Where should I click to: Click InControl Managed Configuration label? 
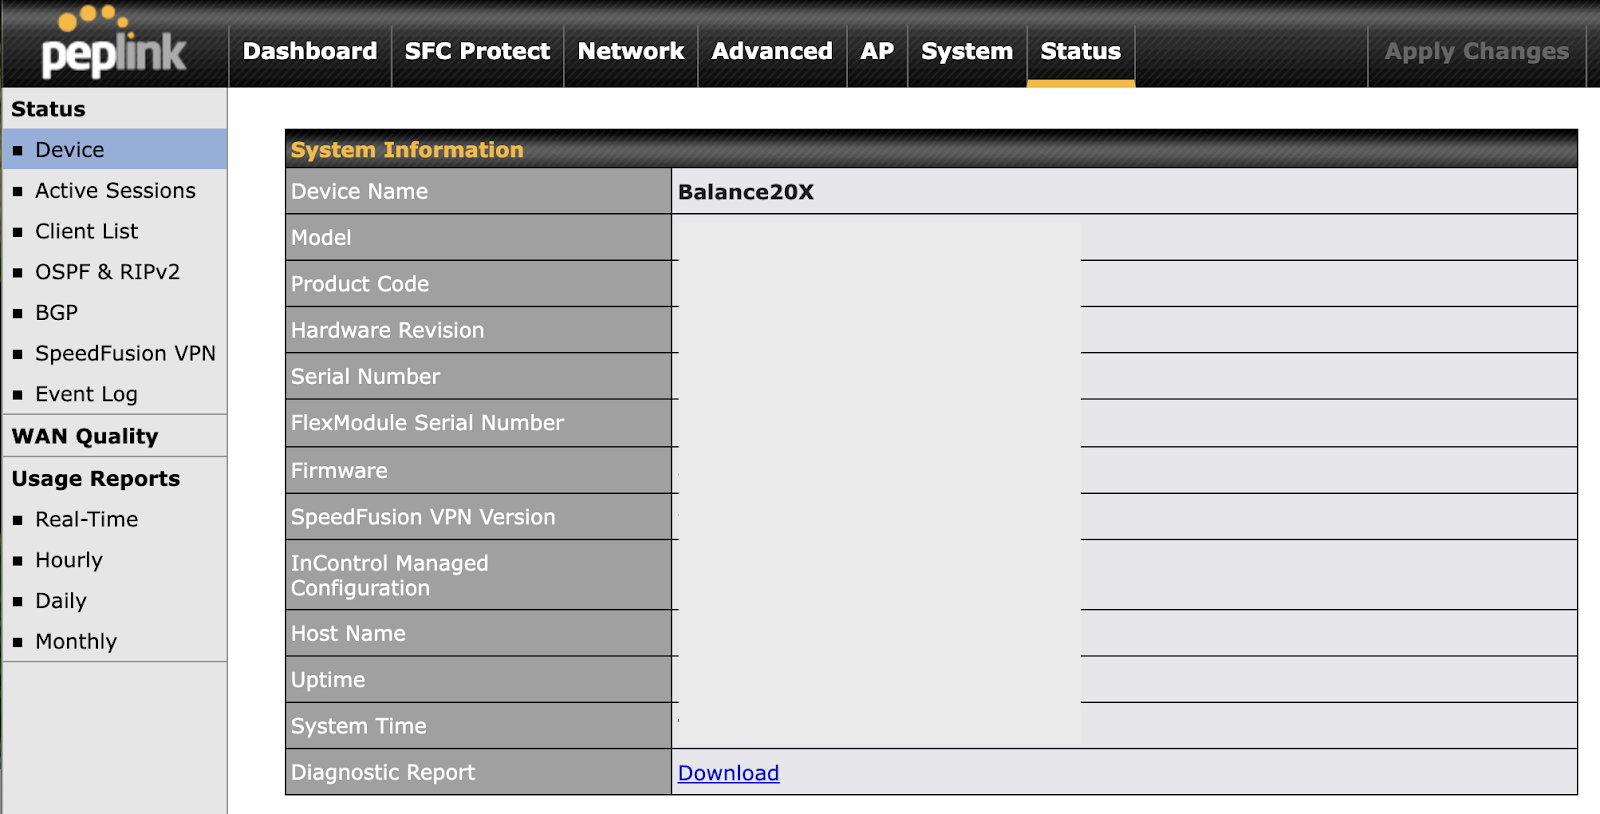(390, 576)
